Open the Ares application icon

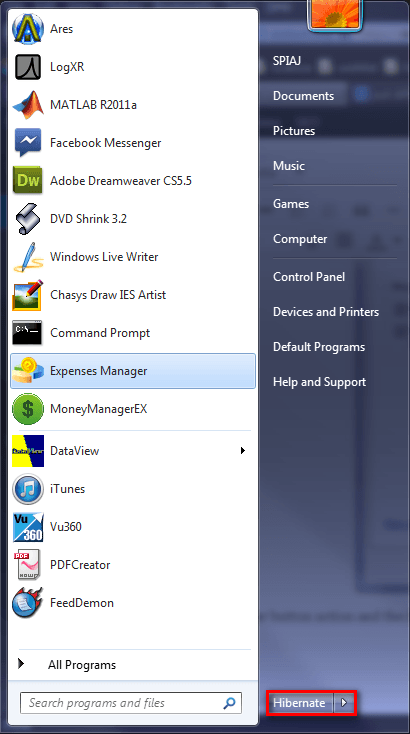tap(28, 29)
